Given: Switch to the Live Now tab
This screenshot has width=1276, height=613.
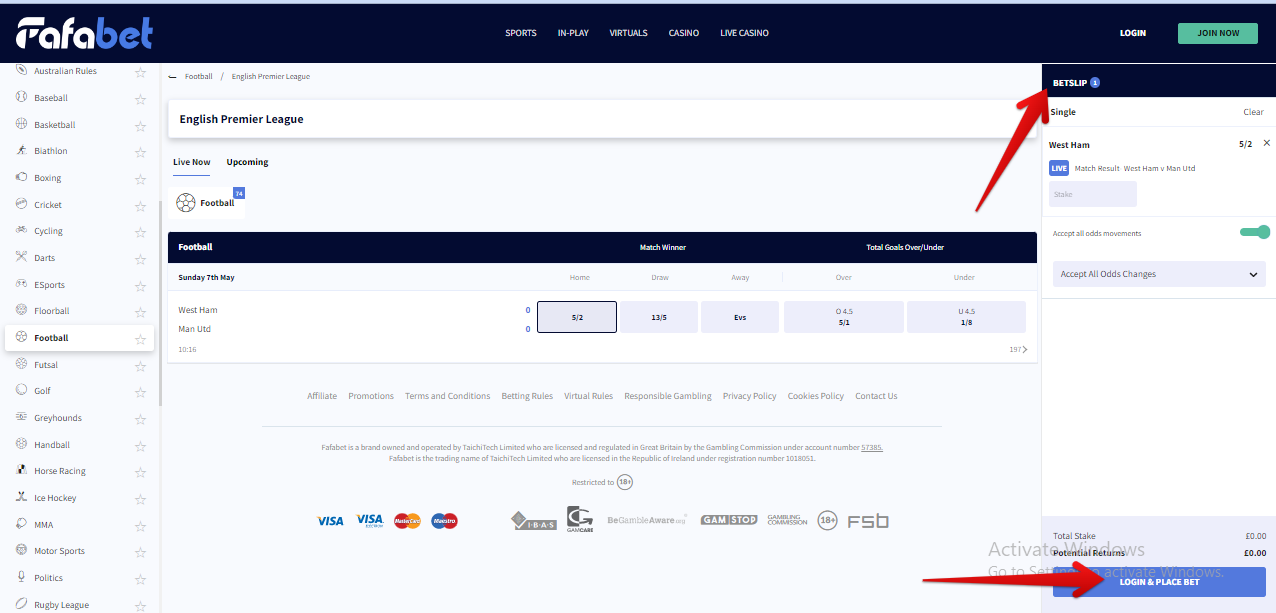Looking at the screenshot, I should click(192, 162).
